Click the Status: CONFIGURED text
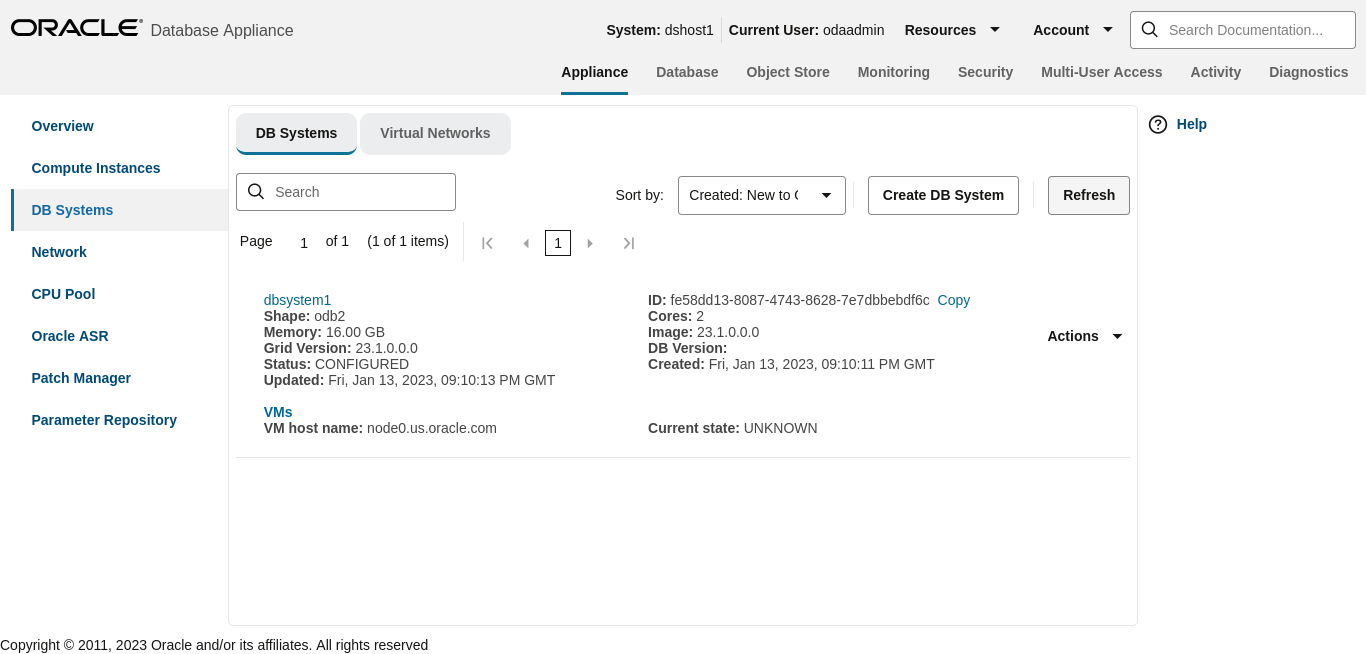 [x=336, y=364]
